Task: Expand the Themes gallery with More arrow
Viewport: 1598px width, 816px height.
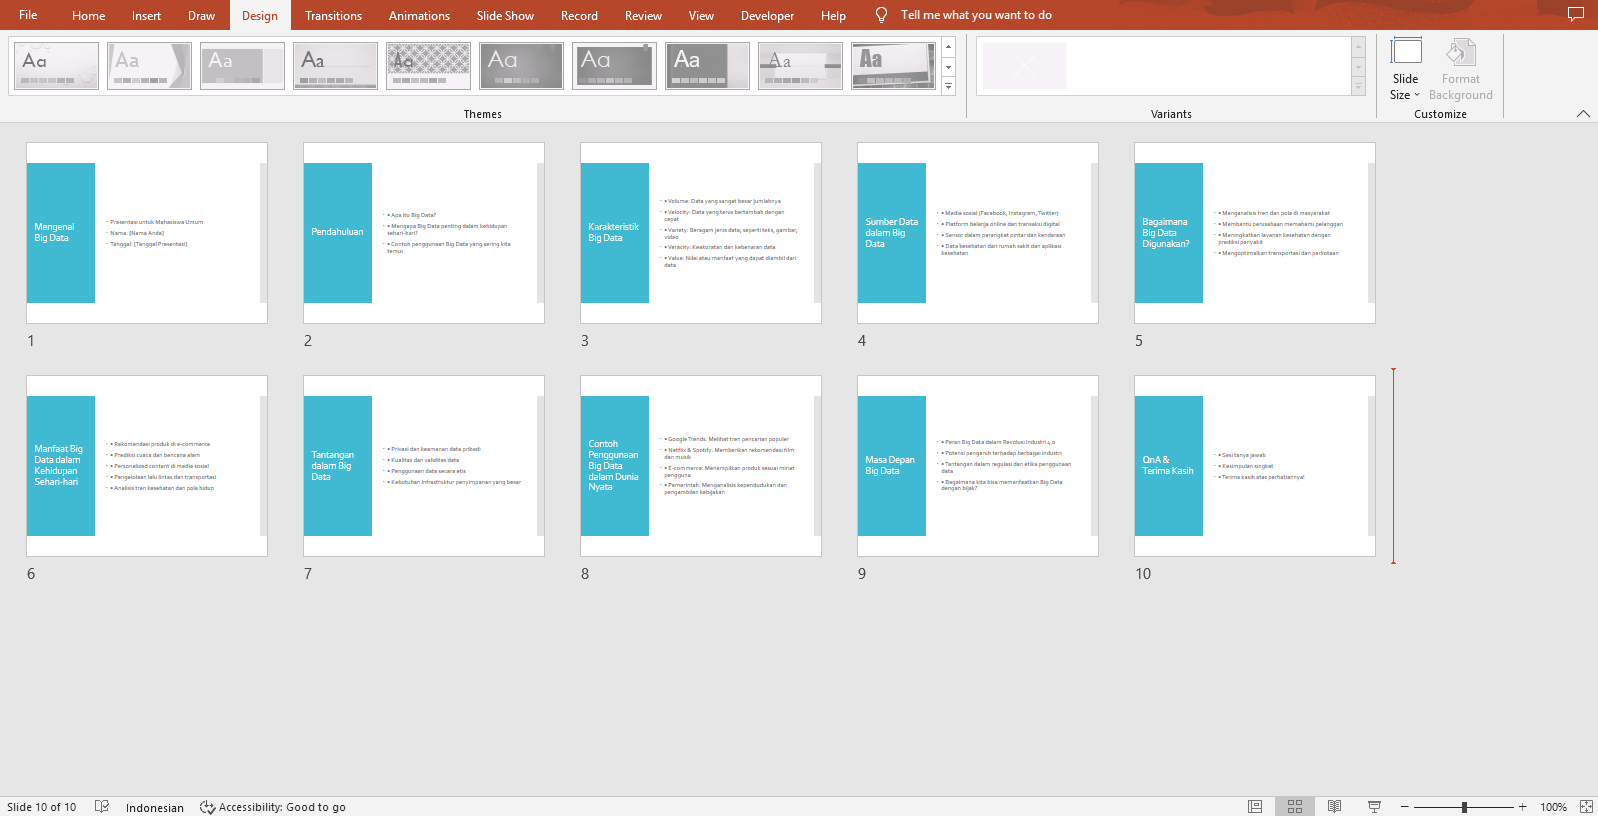Action: tap(948, 87)
